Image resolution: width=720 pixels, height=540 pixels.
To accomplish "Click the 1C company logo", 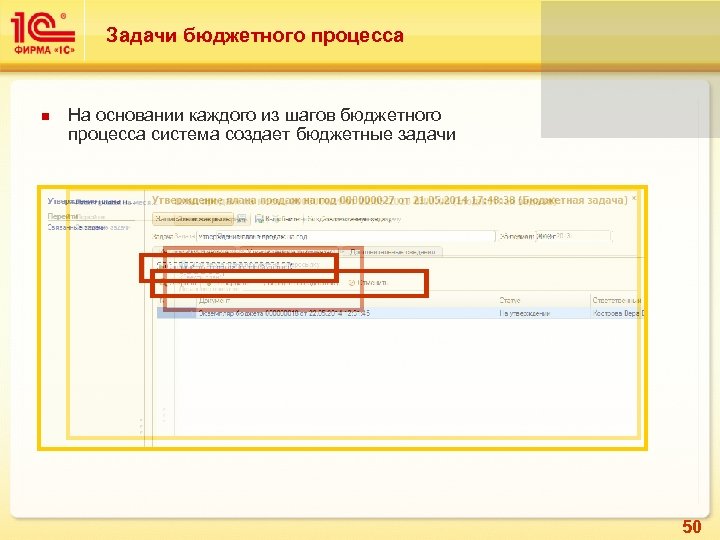I will tap(43, 33).
